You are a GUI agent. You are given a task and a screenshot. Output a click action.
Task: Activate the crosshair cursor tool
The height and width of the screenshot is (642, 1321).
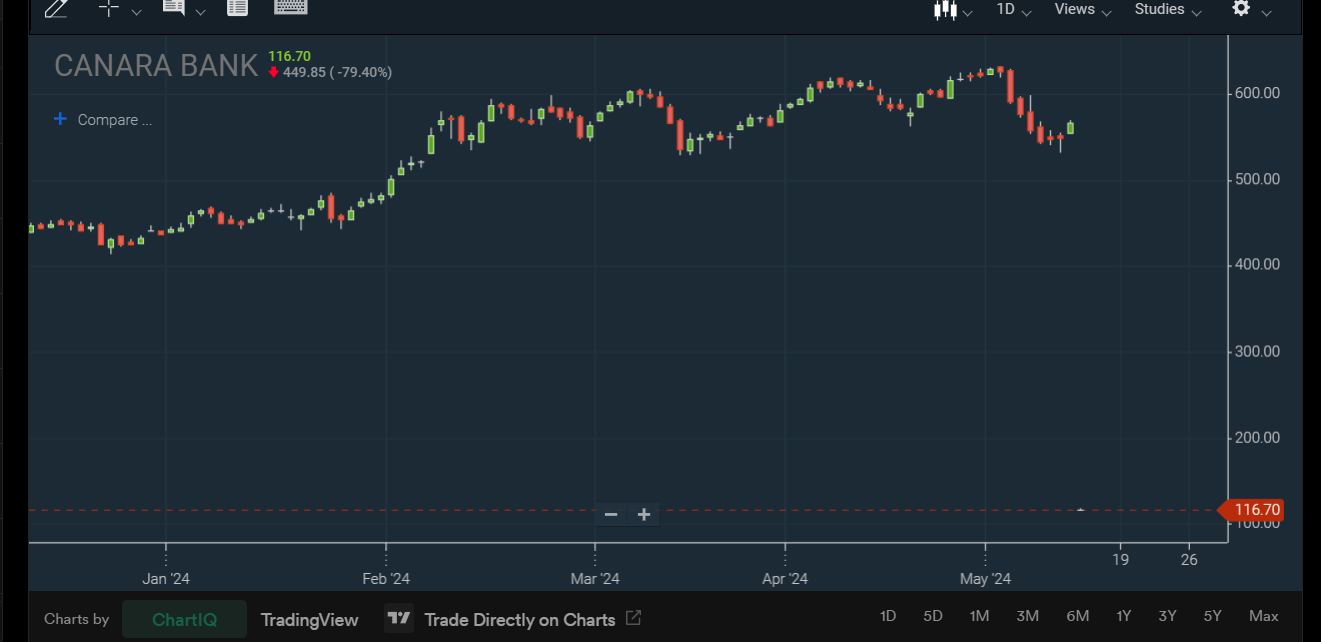[x=109, y=9]
